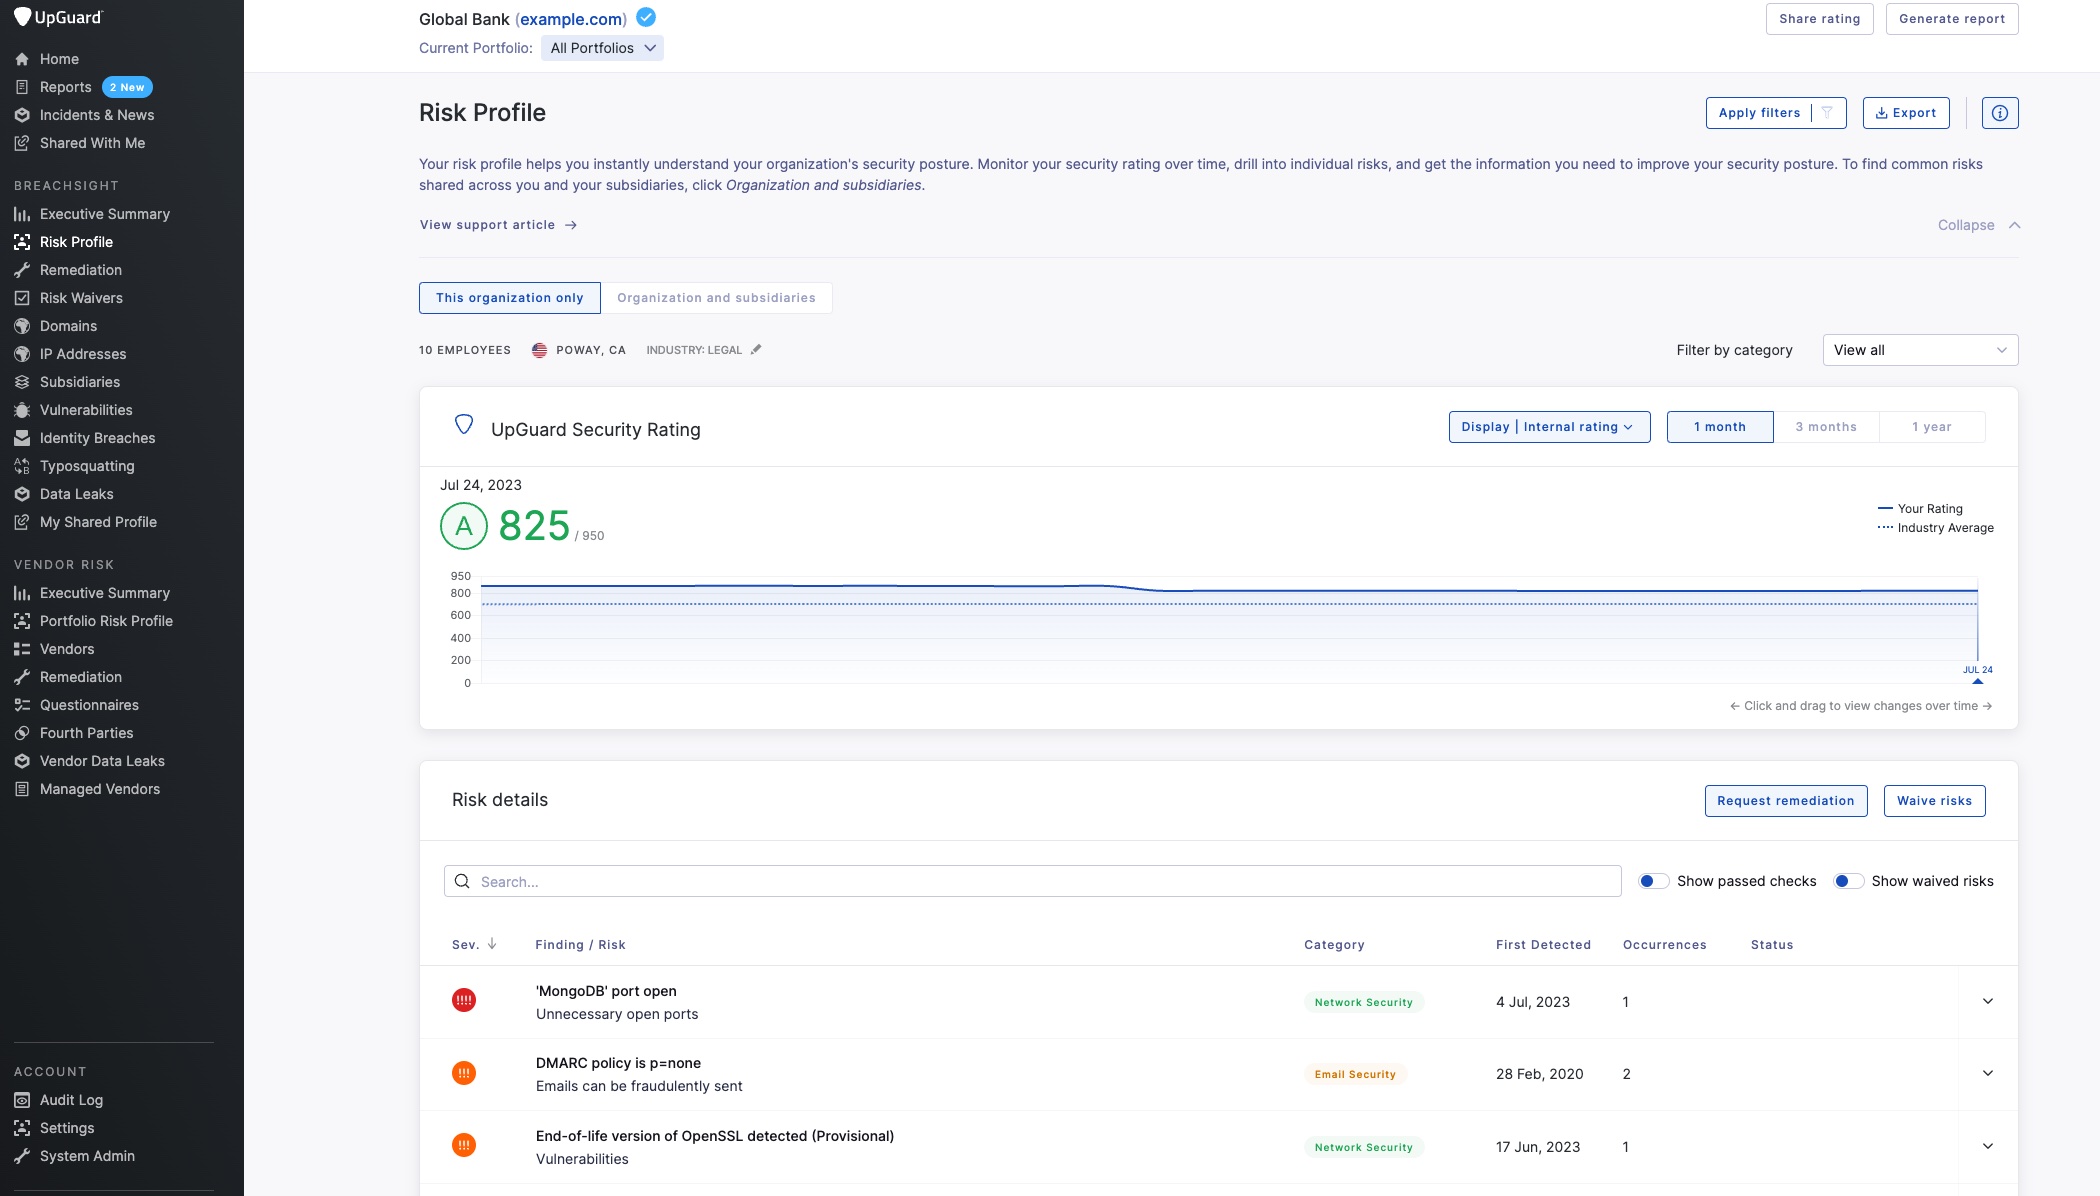
Task: Select This organization only tab
Action: tap(510, 298)
